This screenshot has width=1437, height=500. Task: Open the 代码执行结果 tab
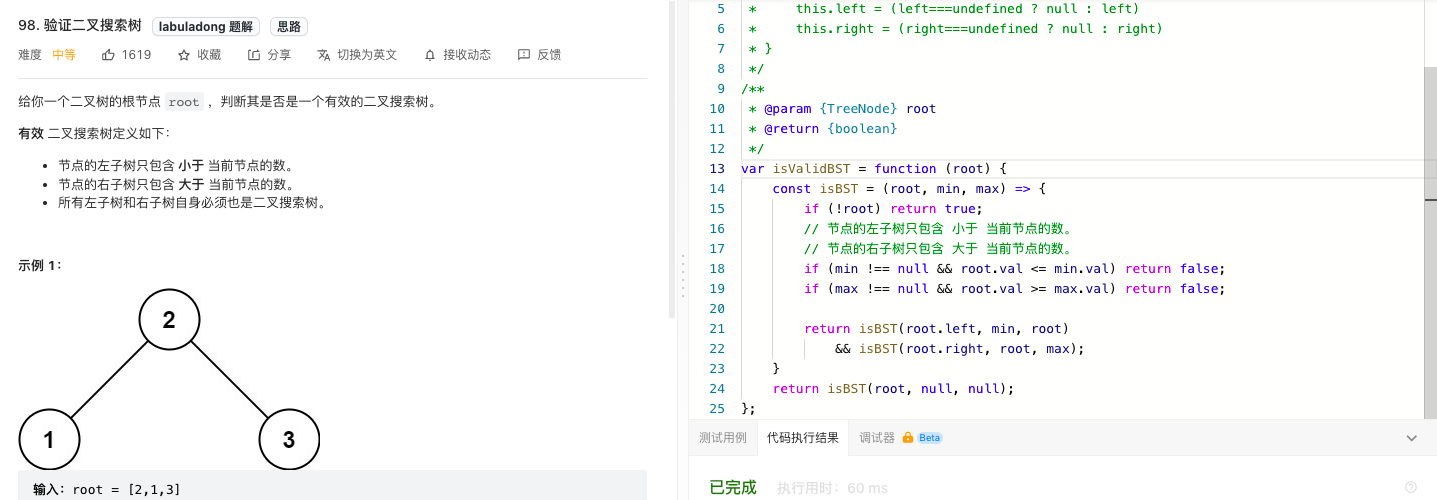(803, 438)
